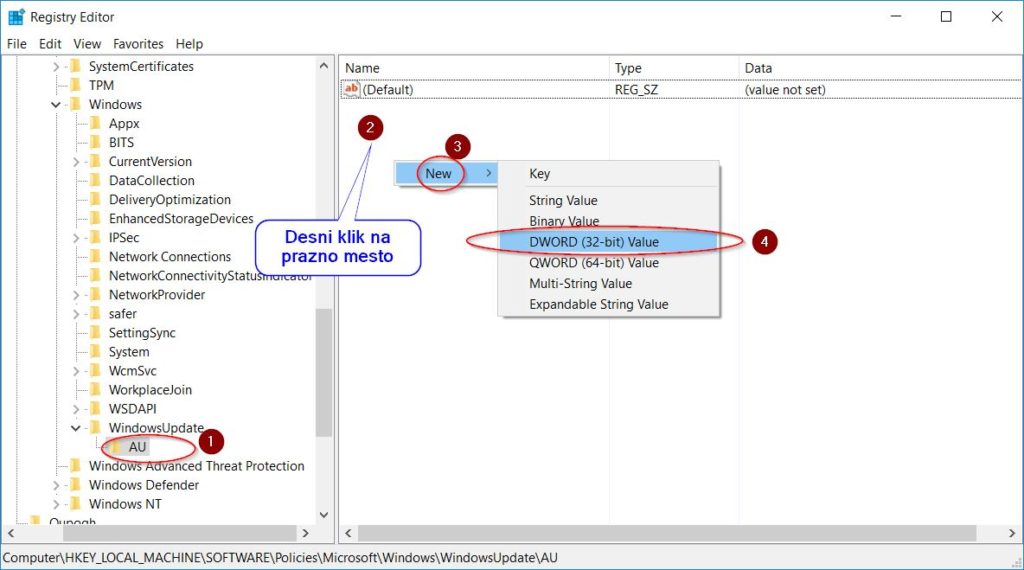Open the Favorites menu
The height and width of the screenshot is (570, 1024).
(138, 44)
